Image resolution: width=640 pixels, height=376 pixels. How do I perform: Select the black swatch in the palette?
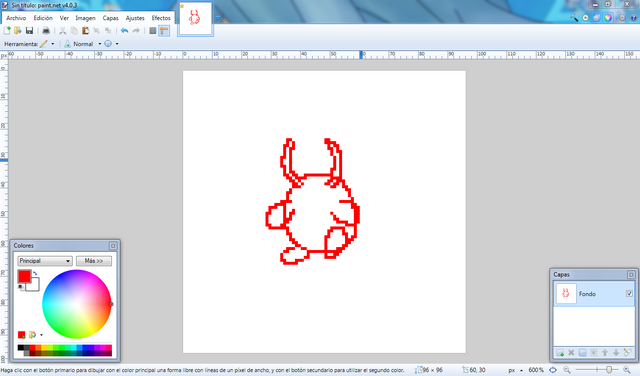(x=20, y=348)
